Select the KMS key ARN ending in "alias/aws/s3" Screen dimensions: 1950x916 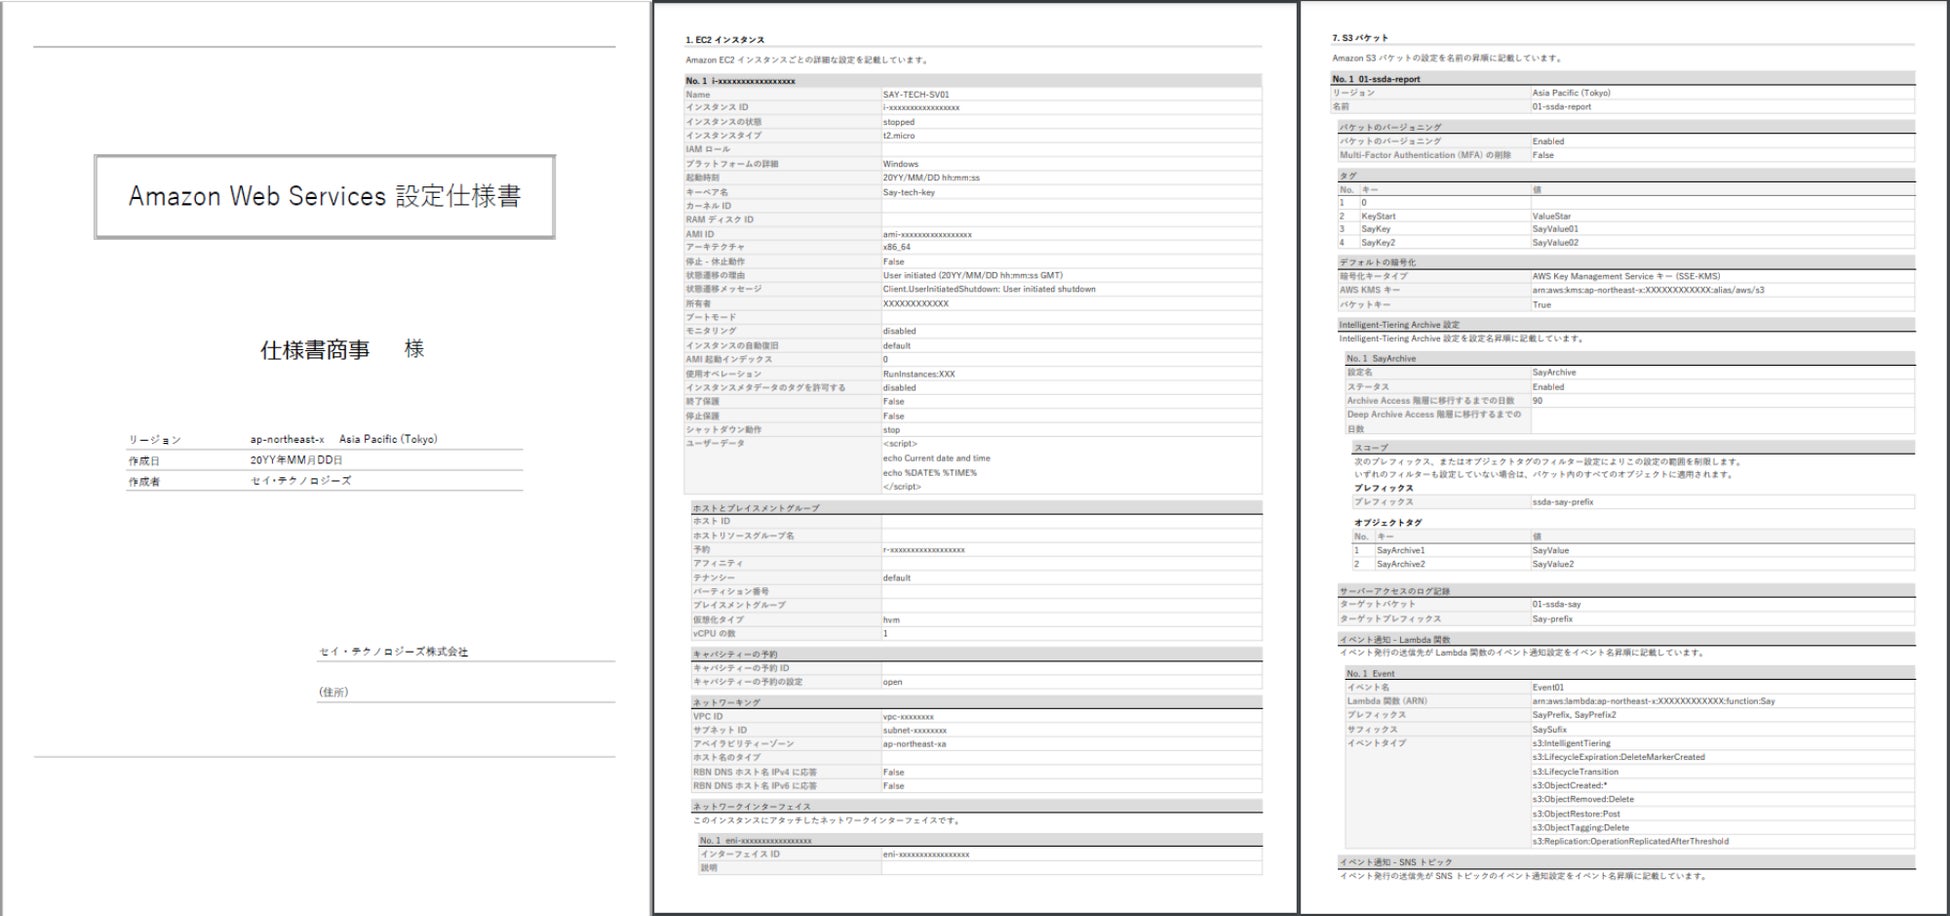(1648, 290)
